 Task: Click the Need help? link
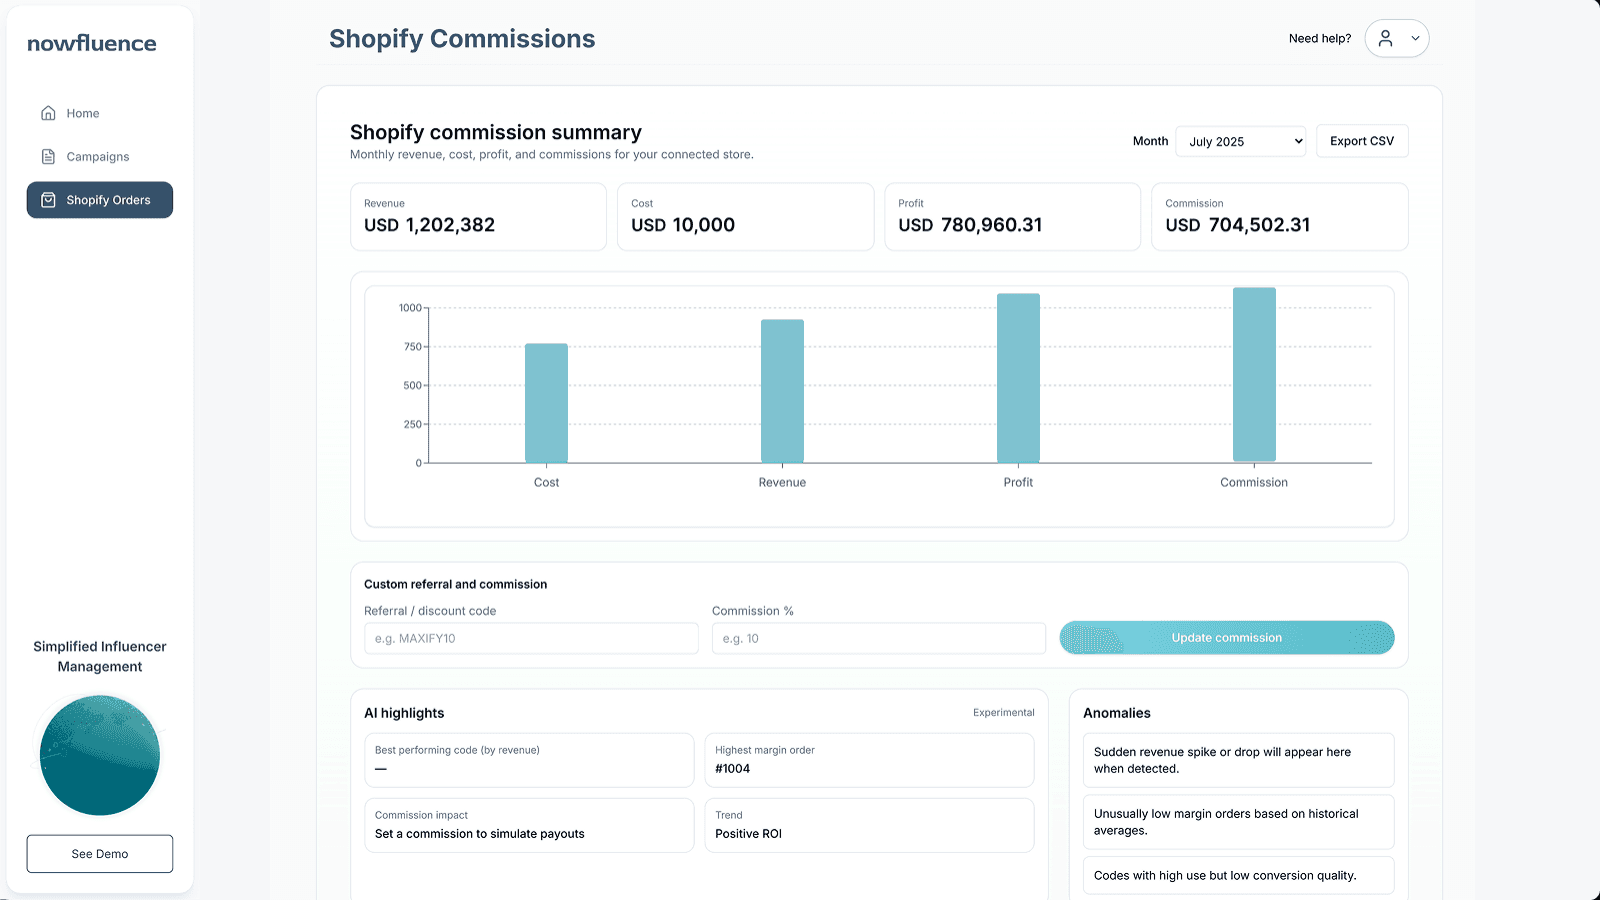coord(1319,39)
